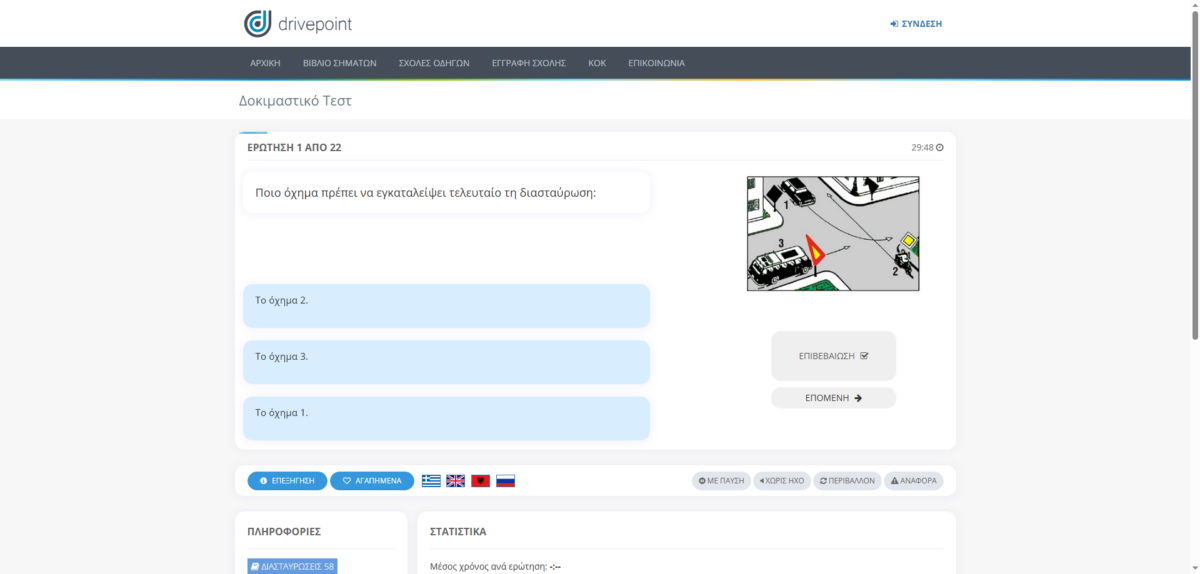Screen dimensions: 1200x574
Task: Switch language to Greek flag
Action: point(431,481)
